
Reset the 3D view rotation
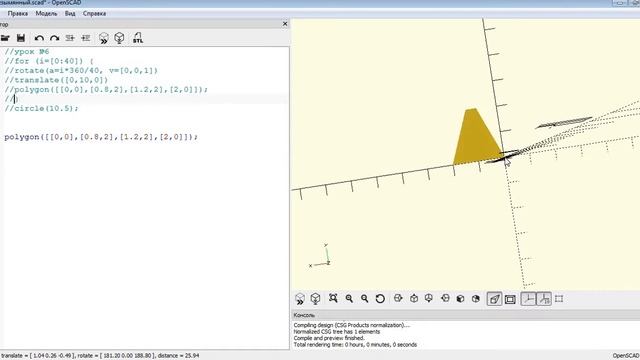tap(380, 299)
